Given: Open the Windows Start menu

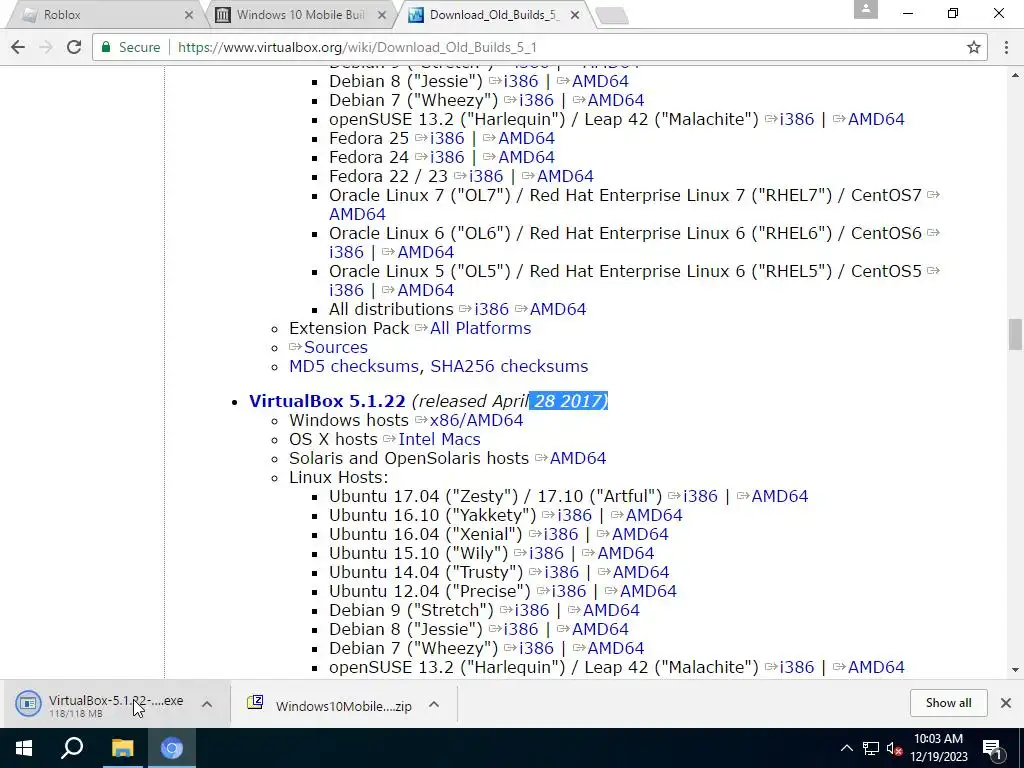Looking at the screenshot, I should click(x=24, y=748).
